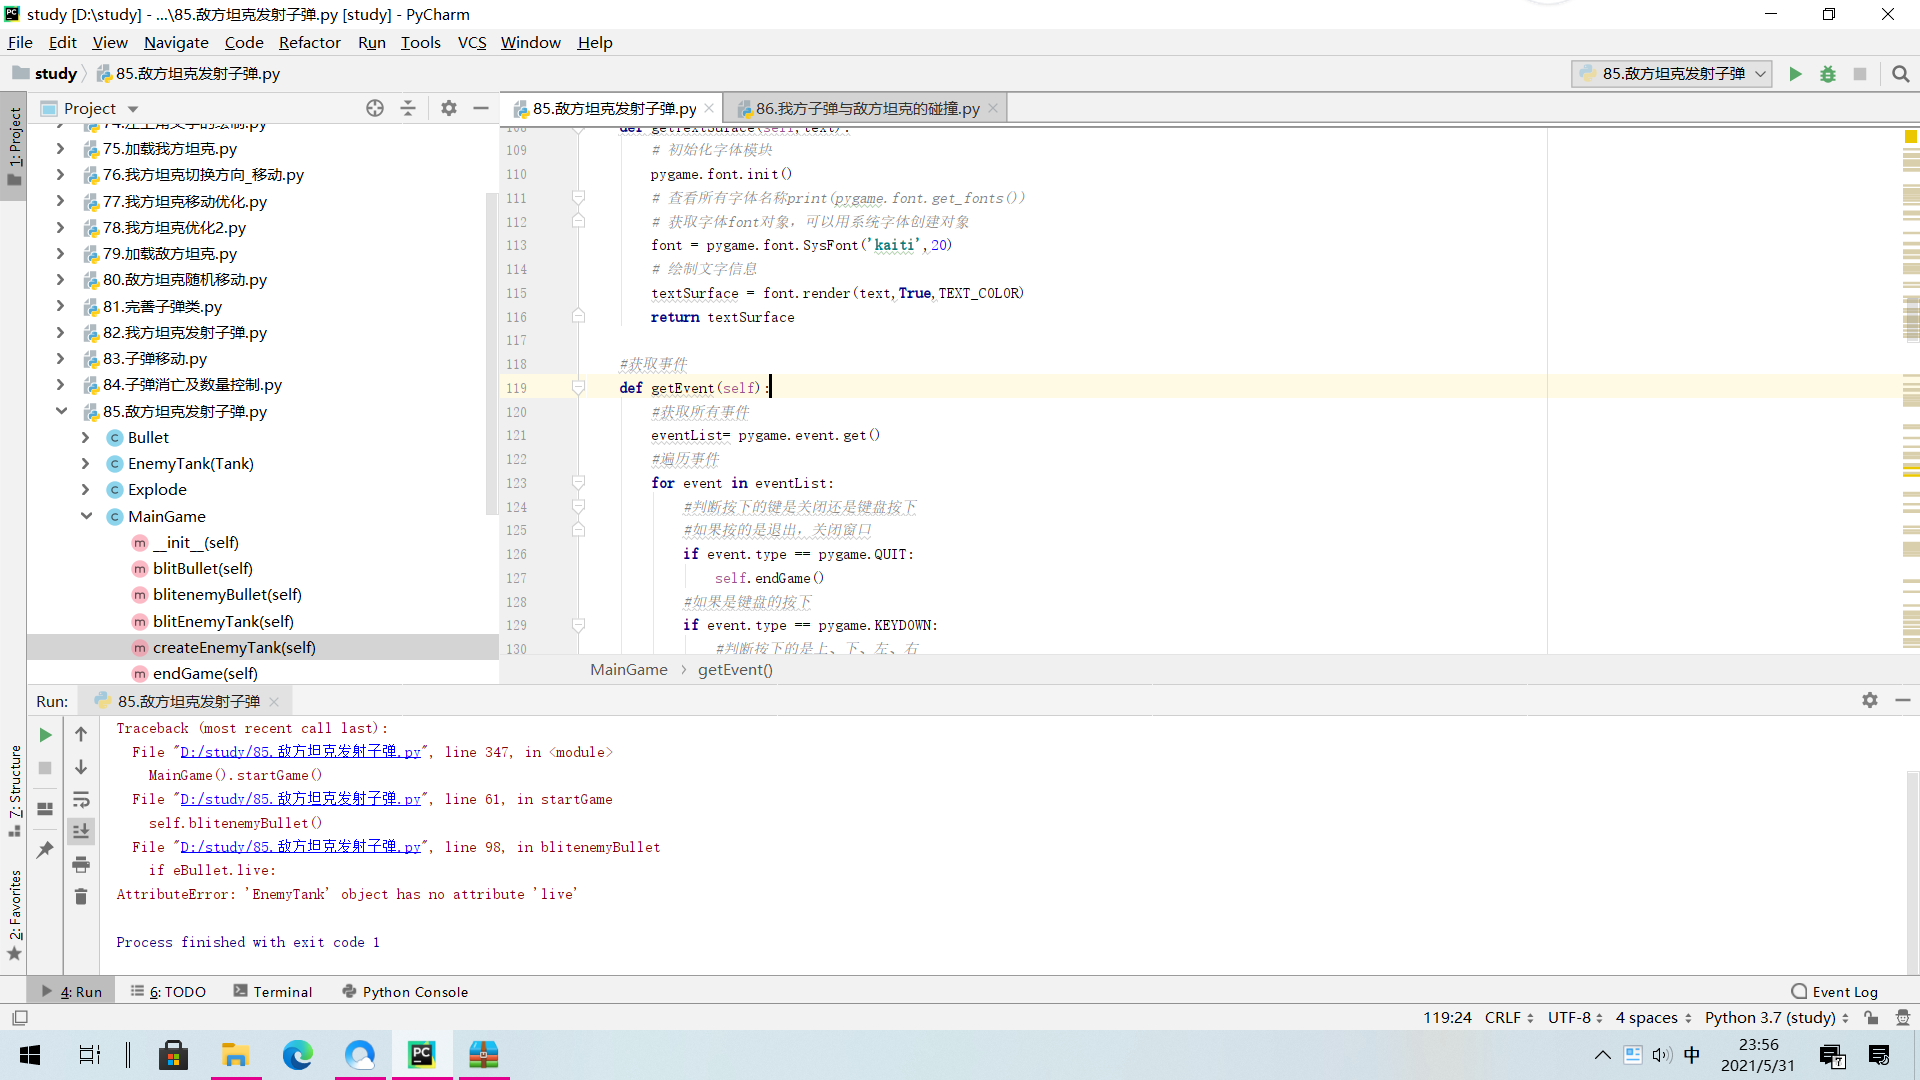Open line separator CRLF selector

point(1509,1018)
